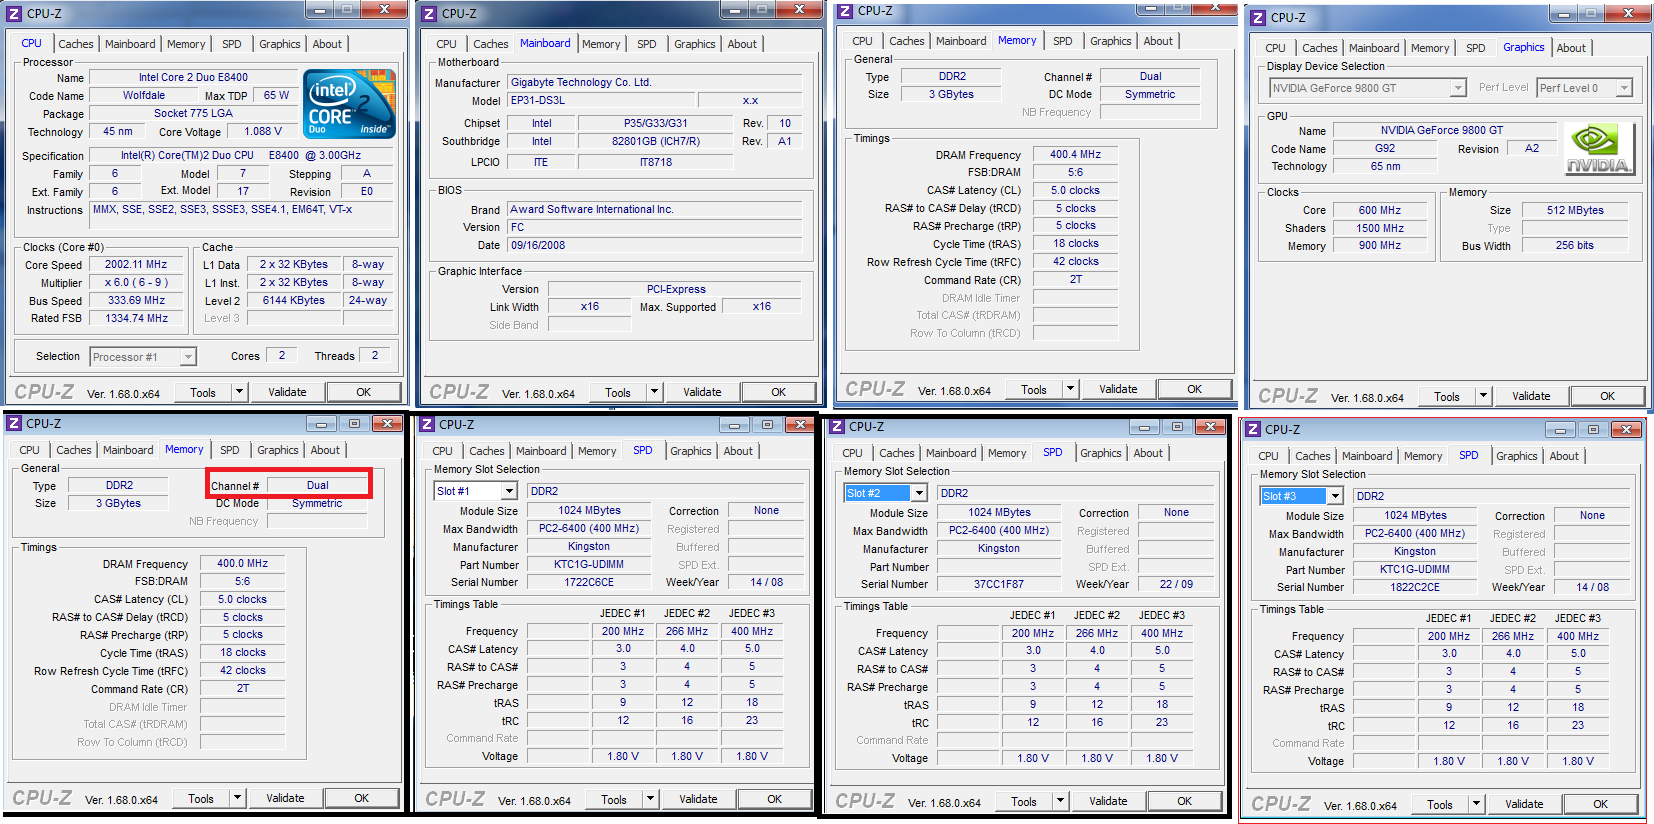Select the CPU tab in the 400.4 MHz Memory window

coord(862,41)
